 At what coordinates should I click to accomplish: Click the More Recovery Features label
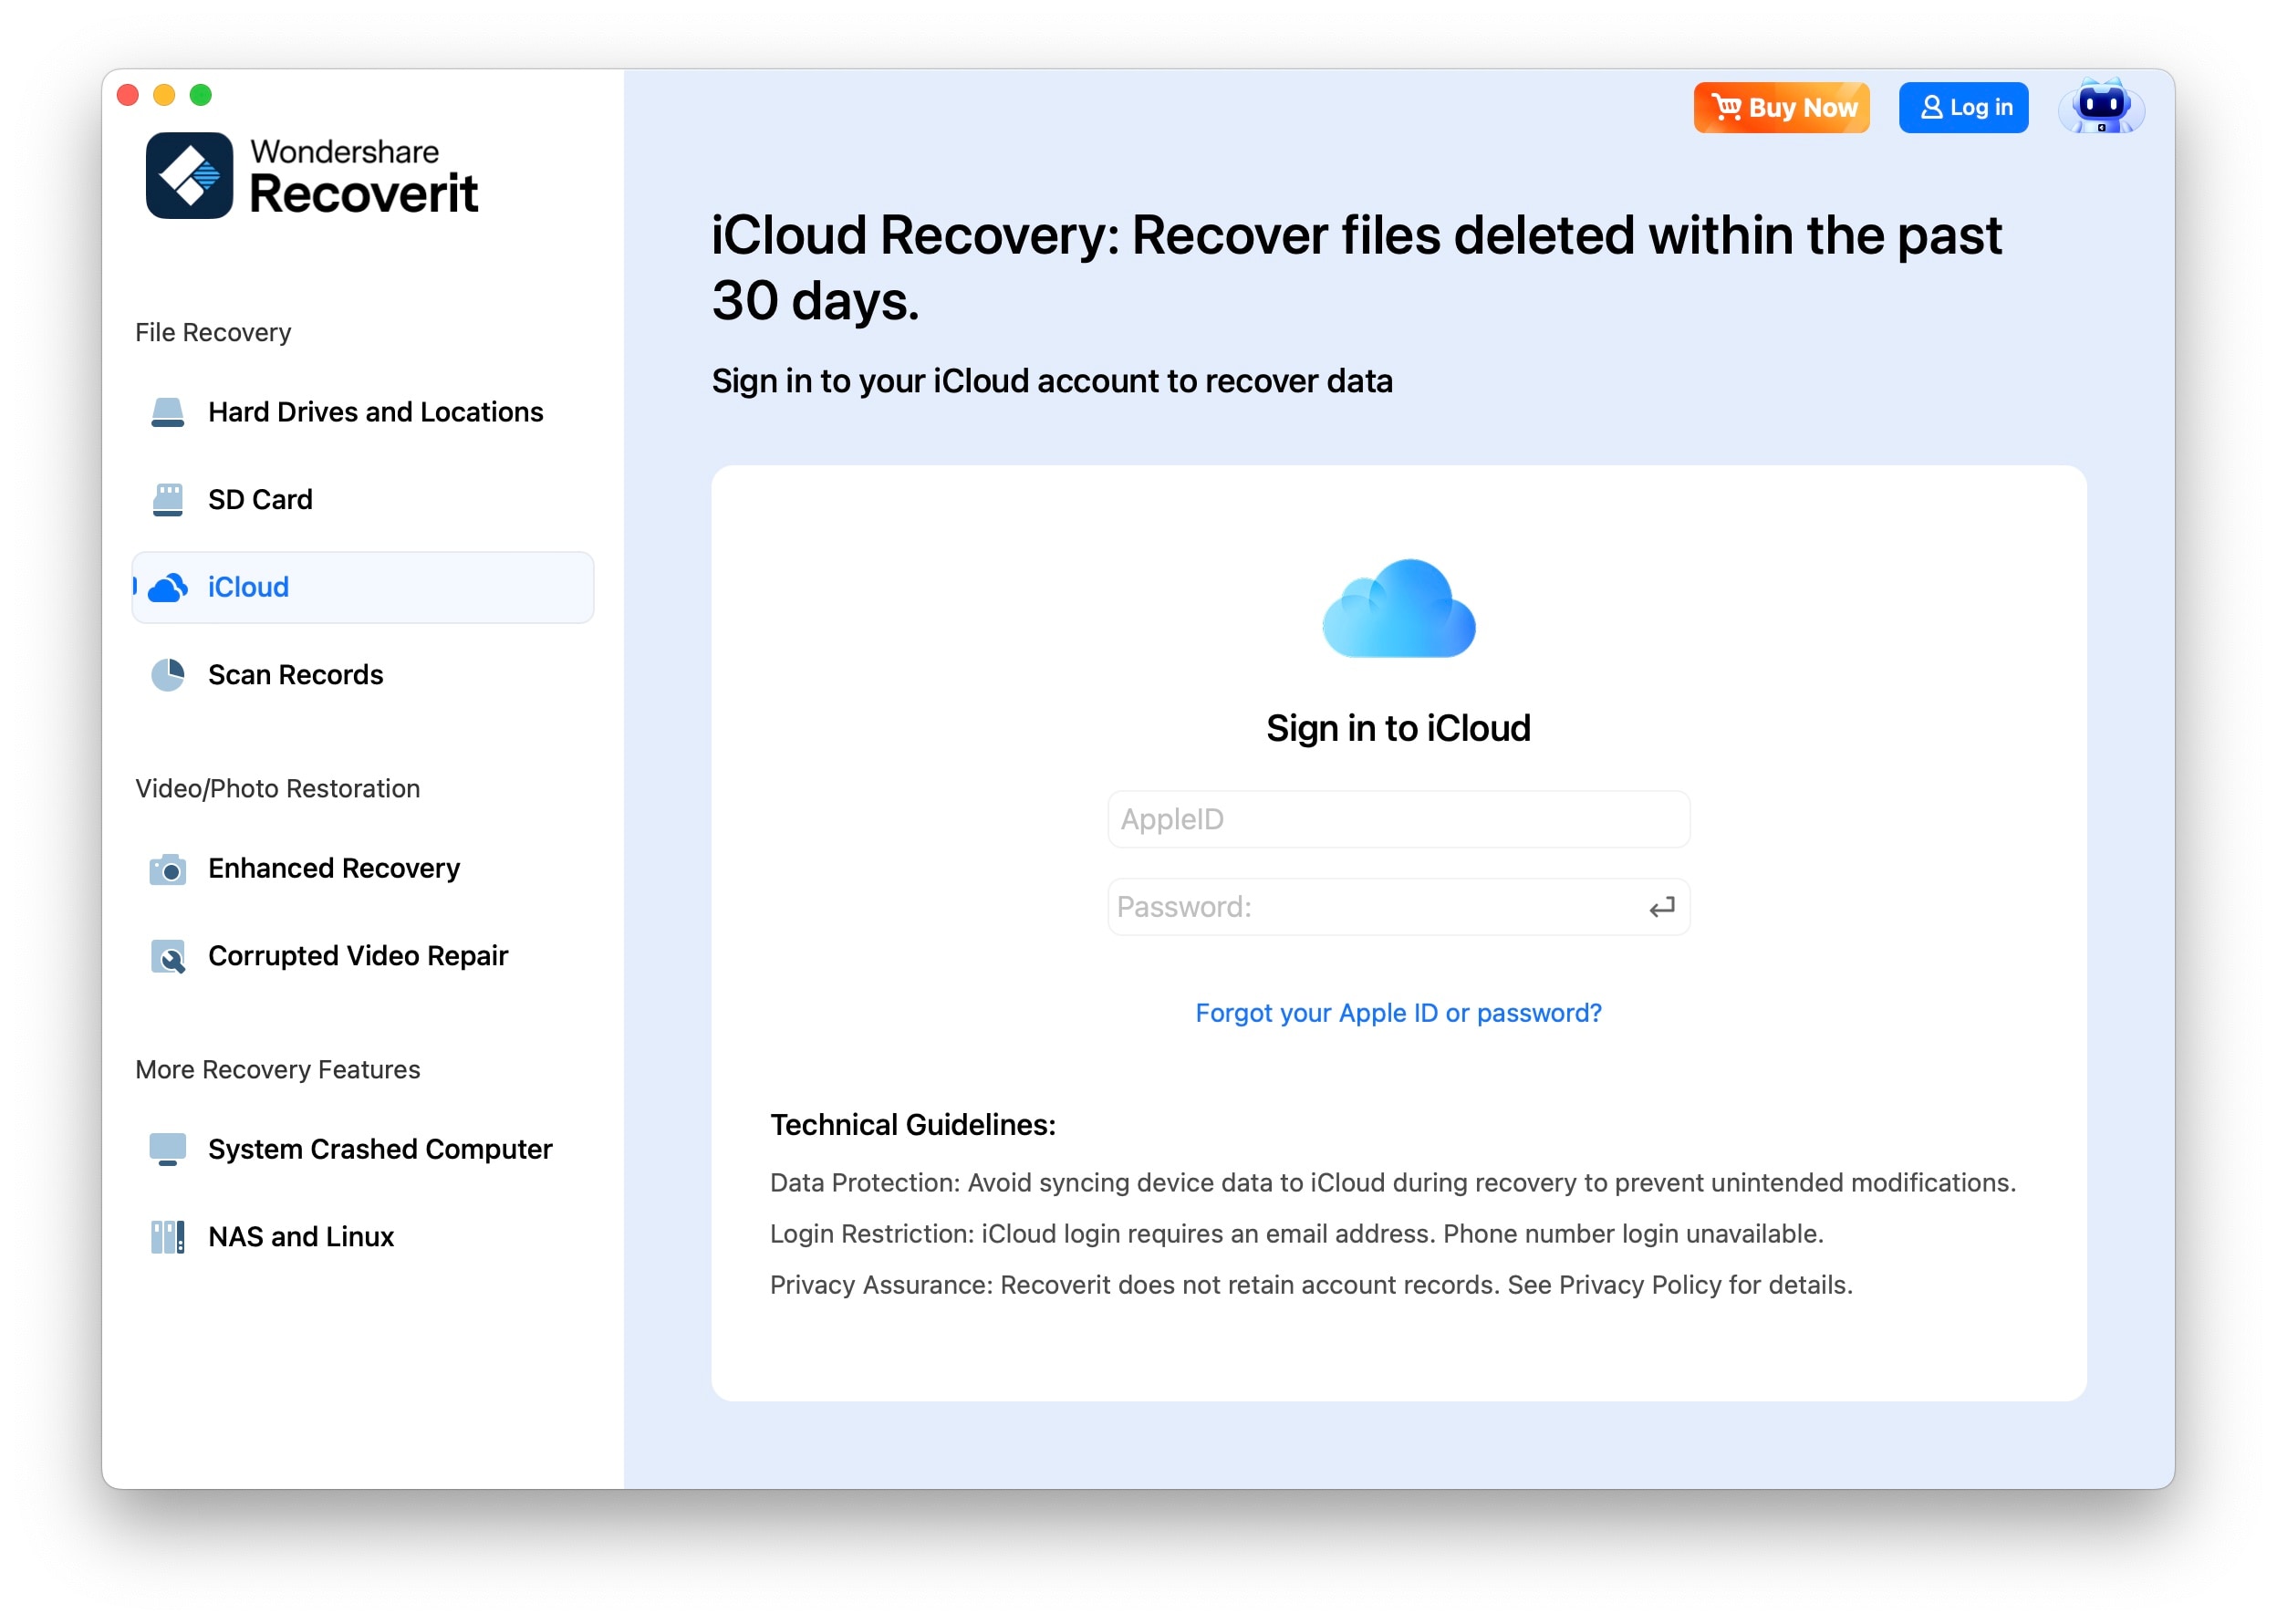[278, 1069]
